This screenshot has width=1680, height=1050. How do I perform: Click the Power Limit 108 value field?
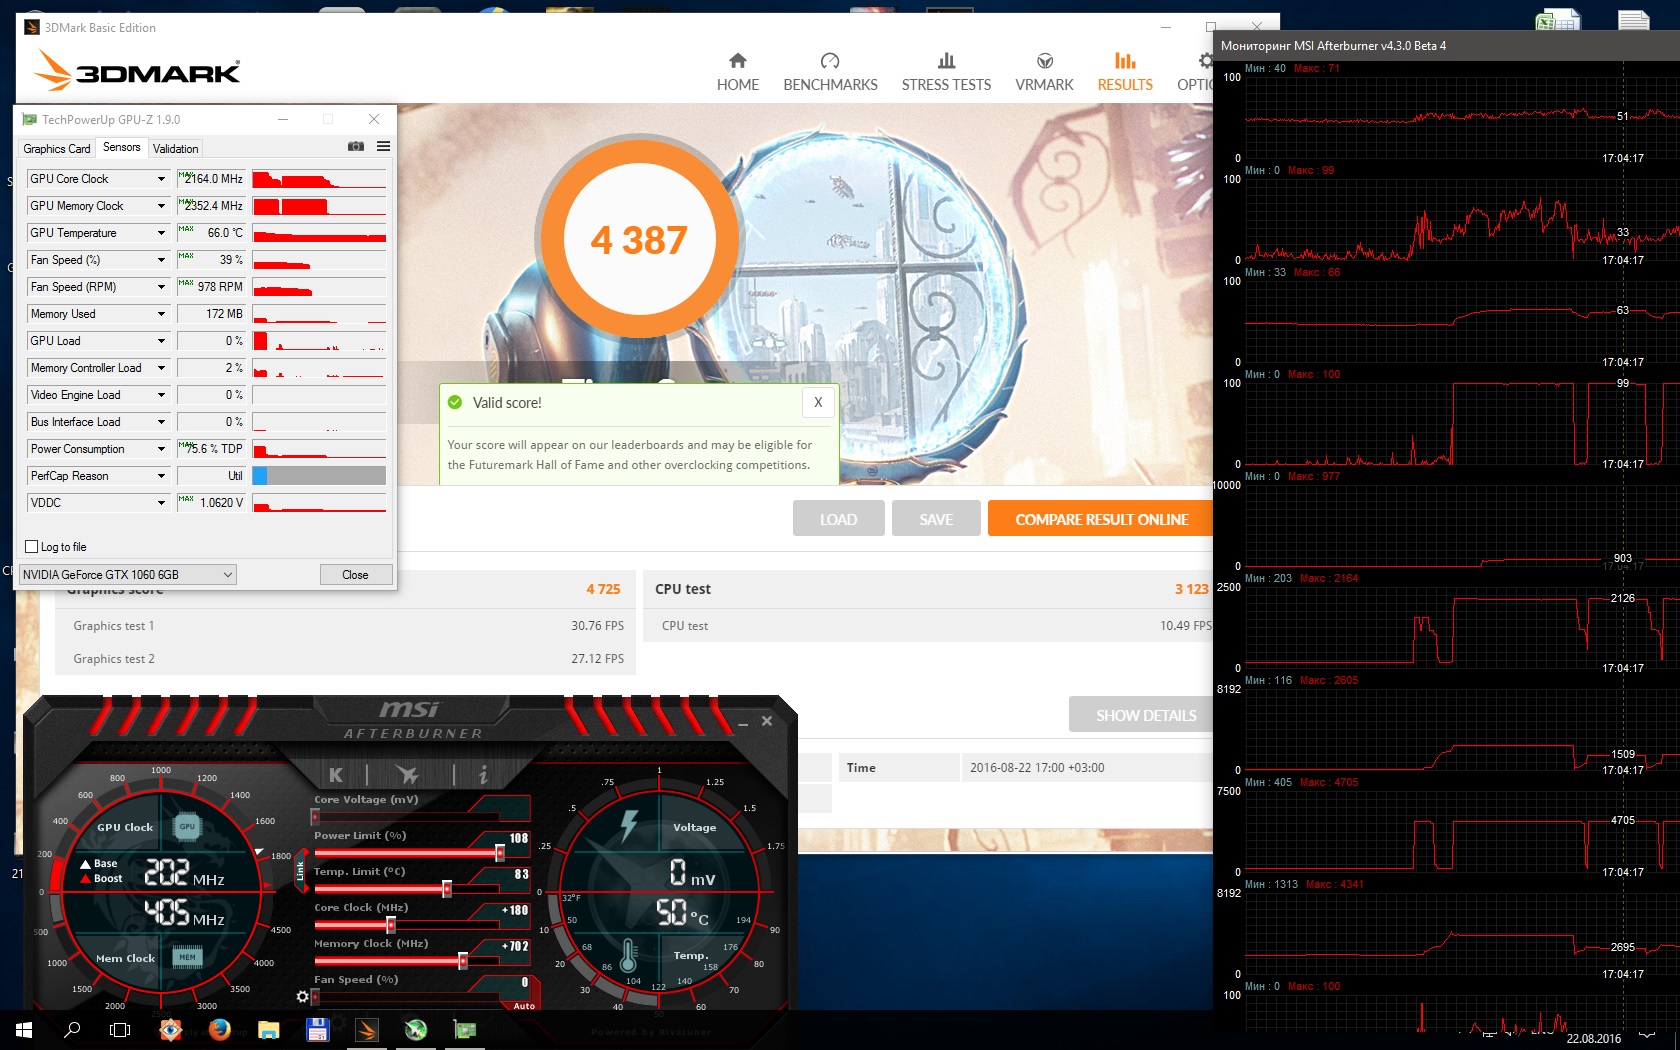pyautogui.click(x=517, y=838)
